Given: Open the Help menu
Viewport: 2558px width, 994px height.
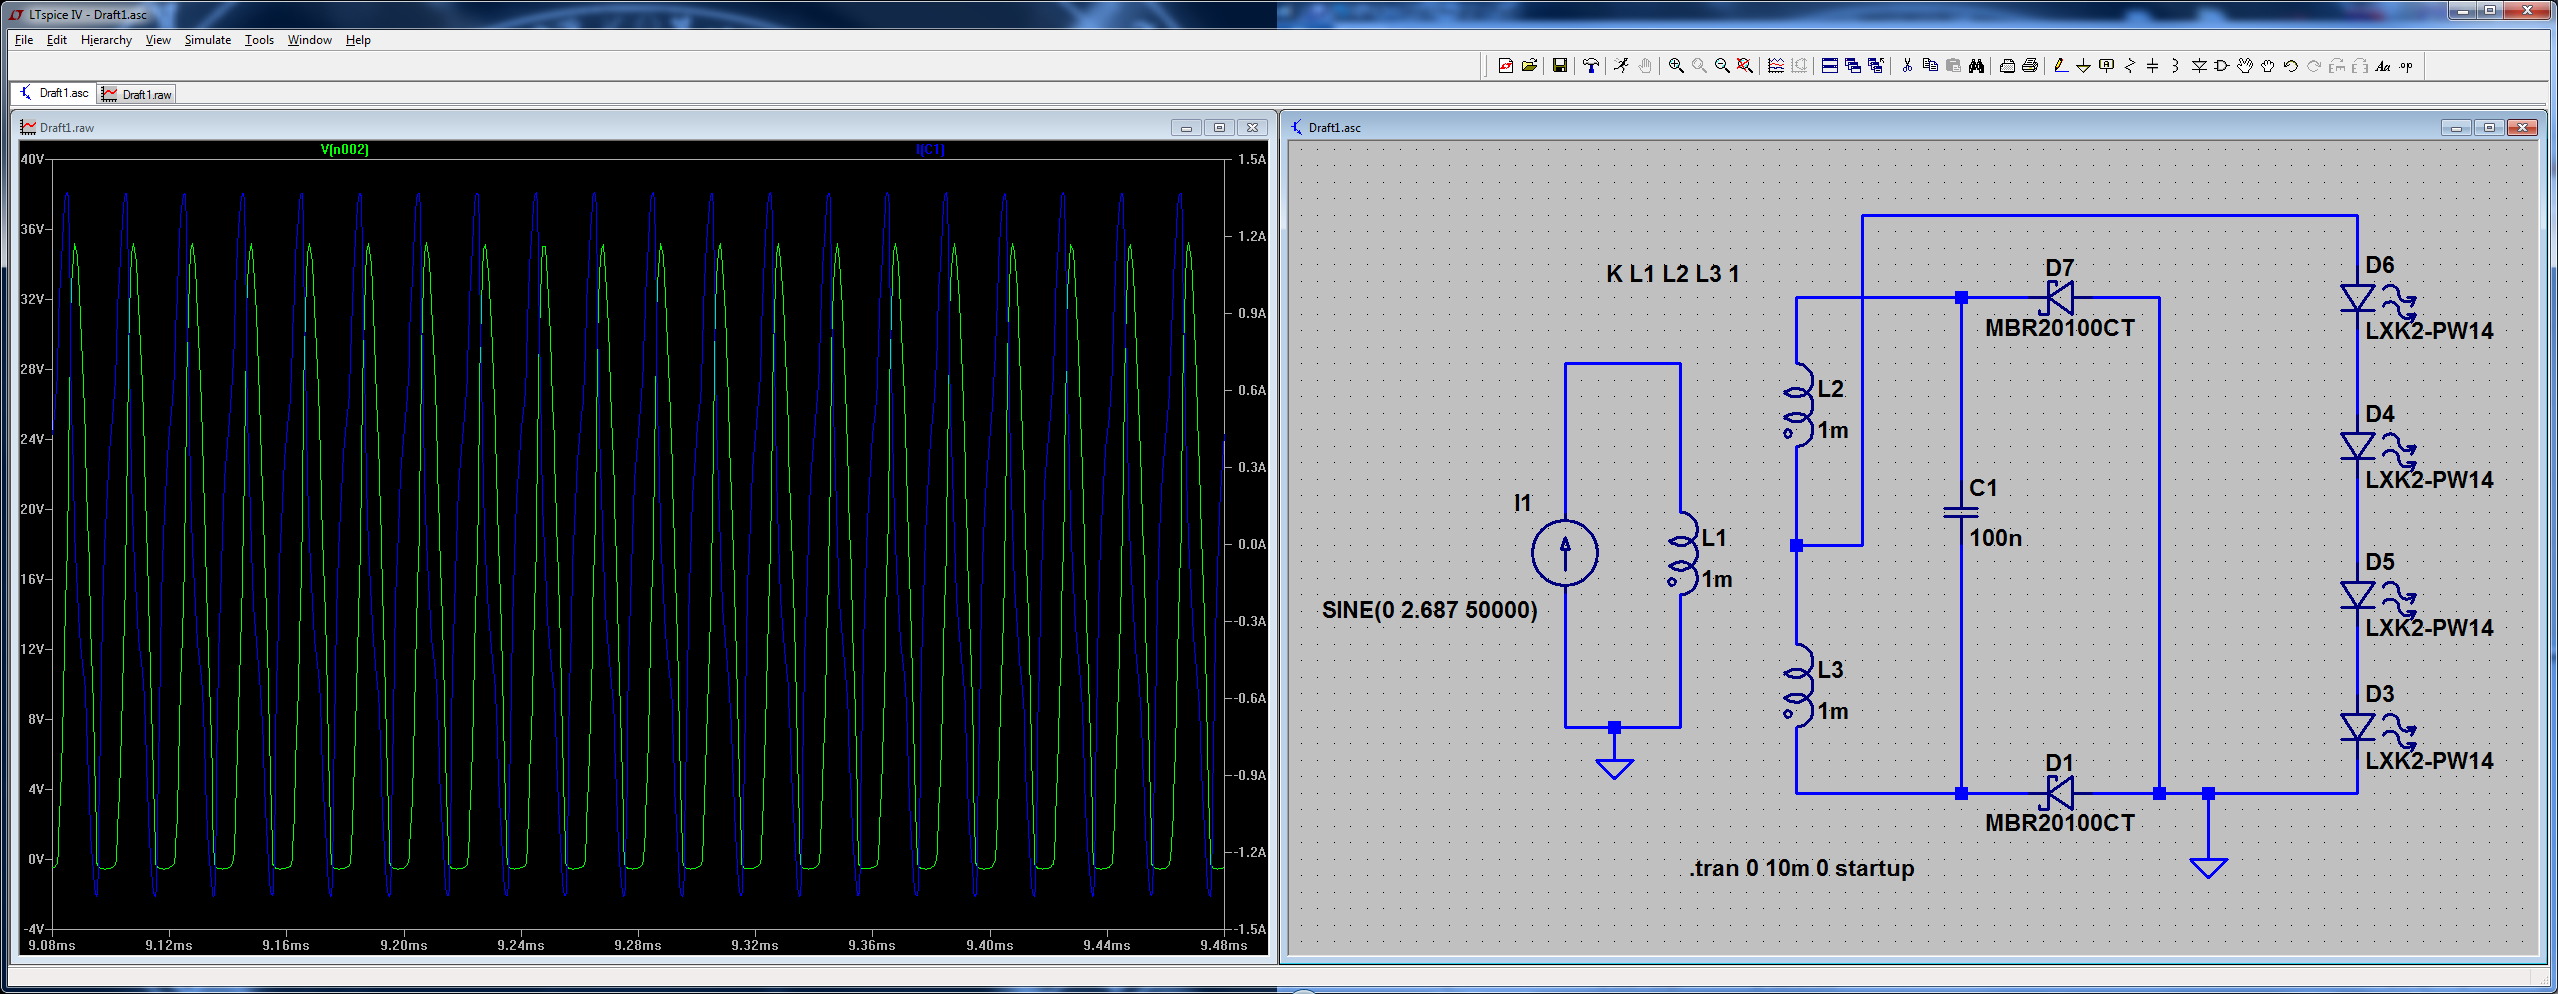Looking at the screenshot, I should coord(358,40).
